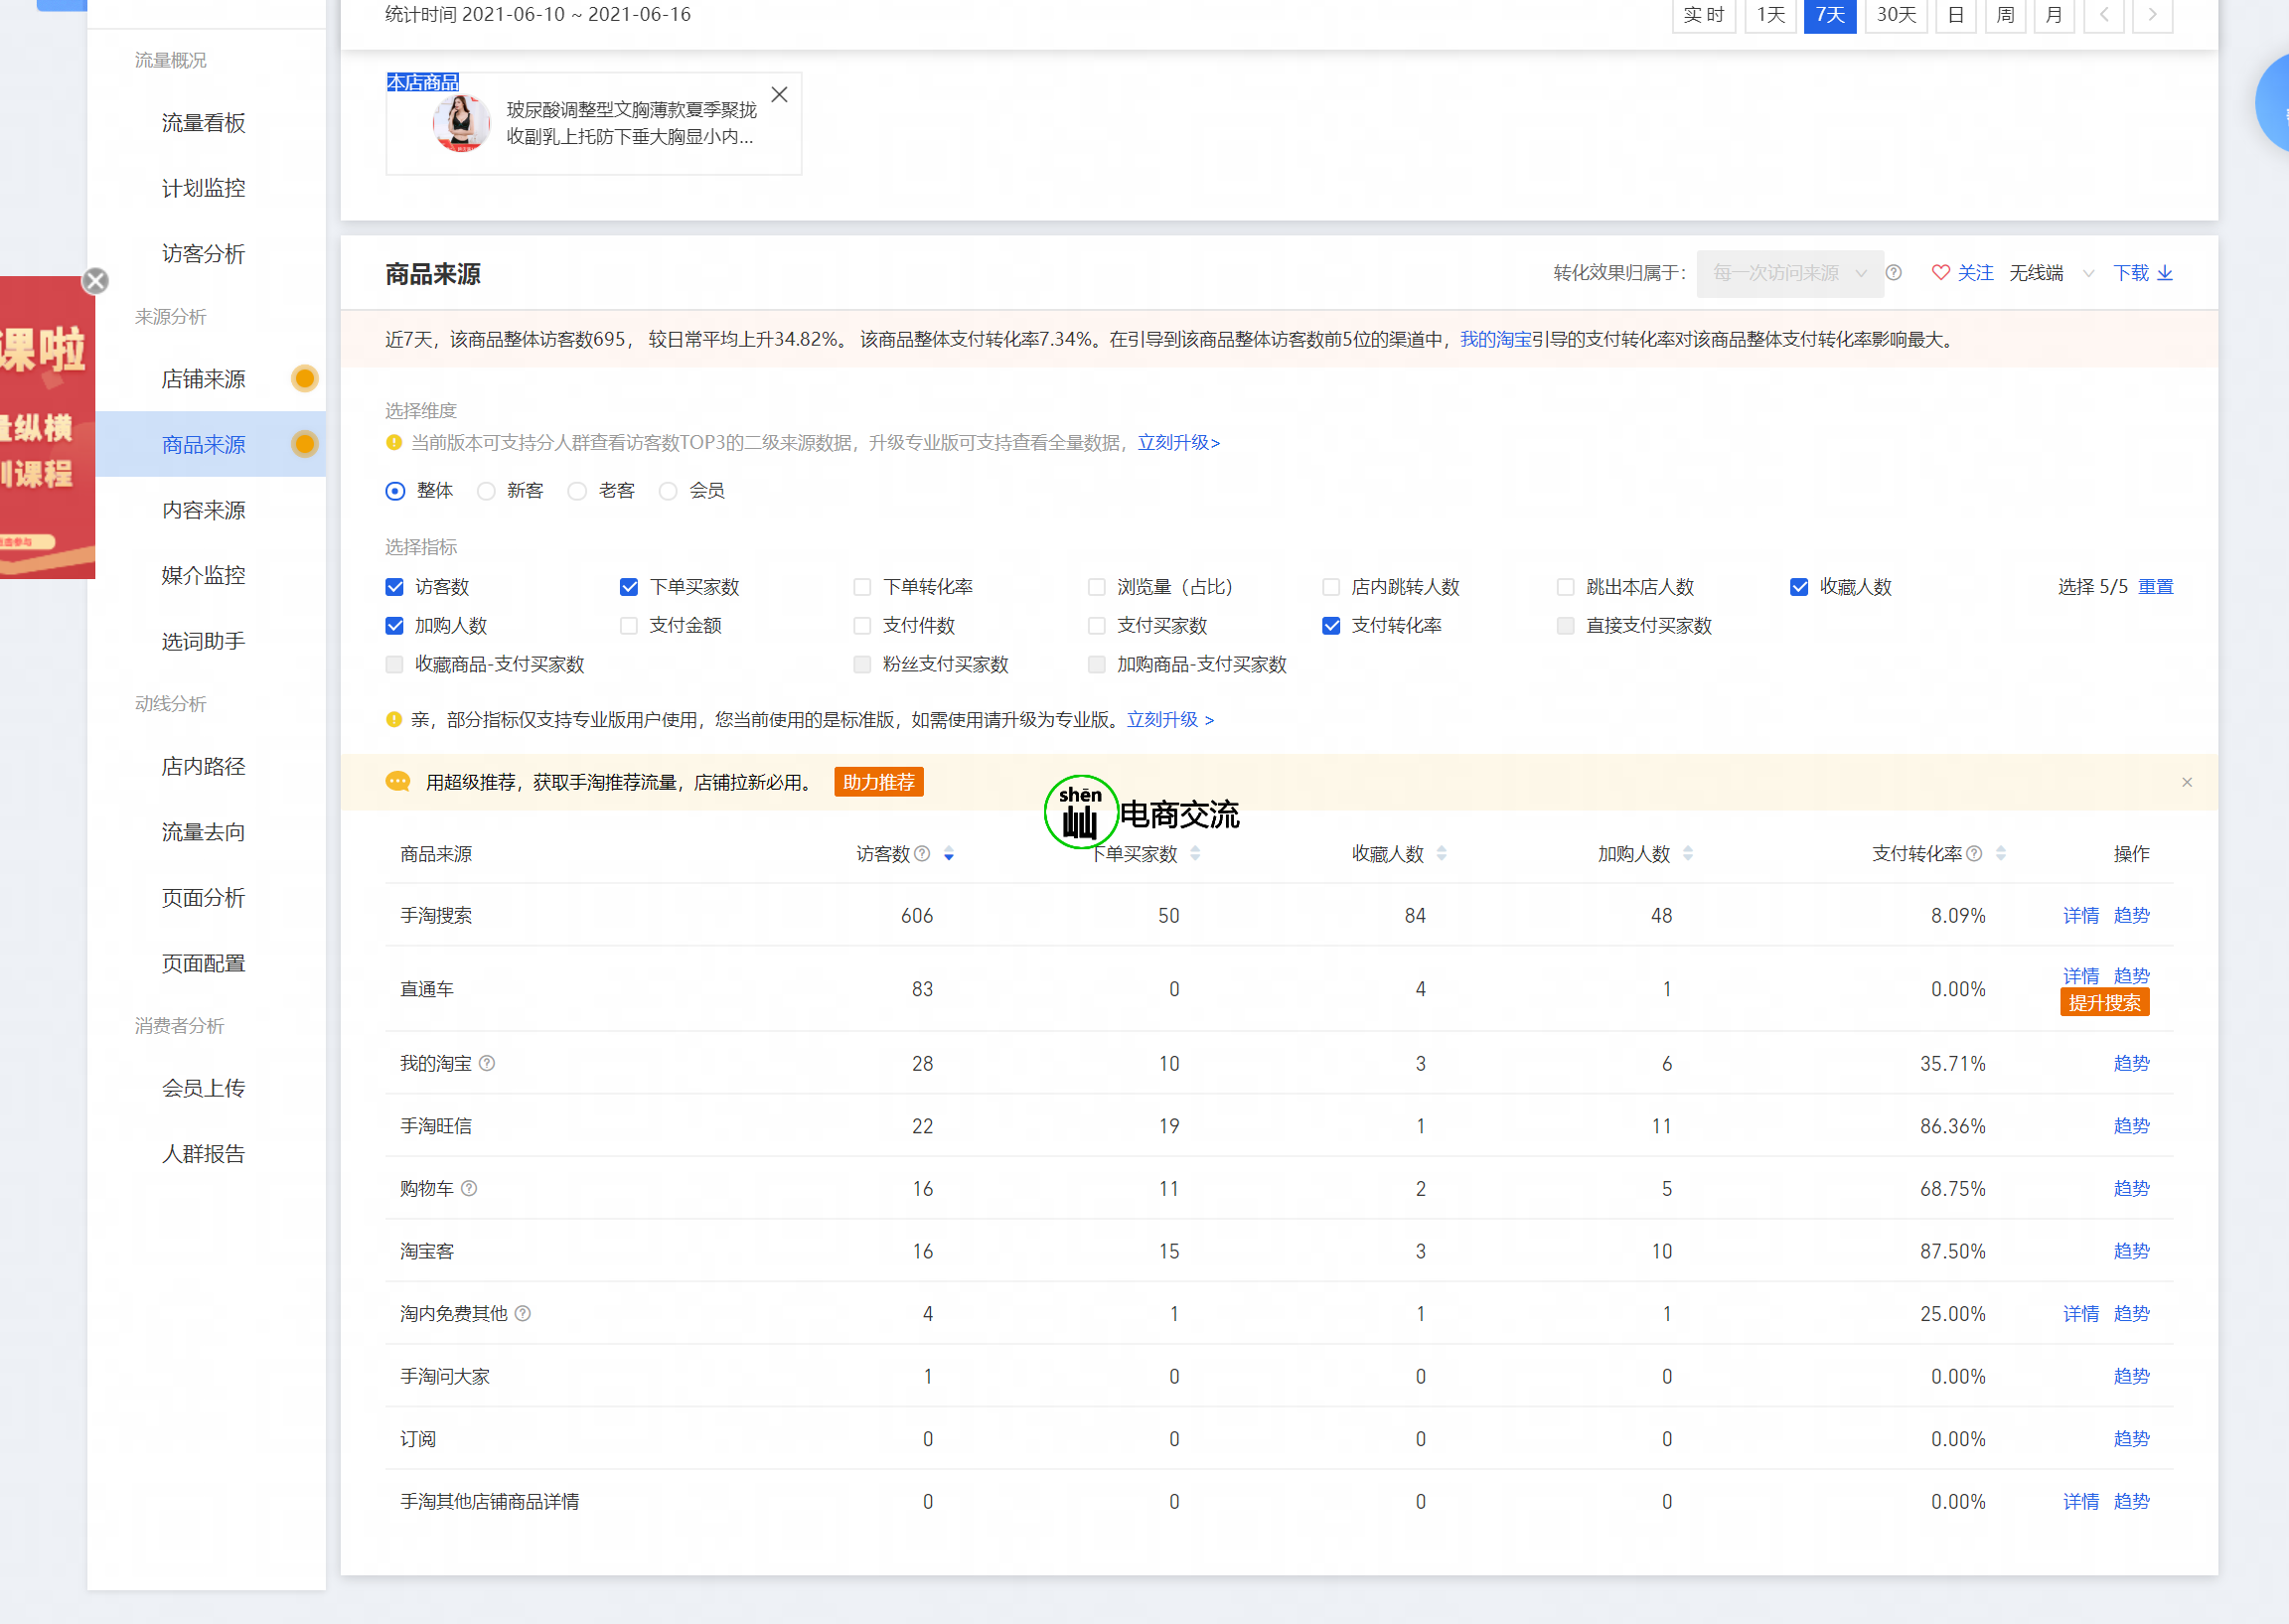Uncheck the 支付转化率 checkbox

[1331, 626]
